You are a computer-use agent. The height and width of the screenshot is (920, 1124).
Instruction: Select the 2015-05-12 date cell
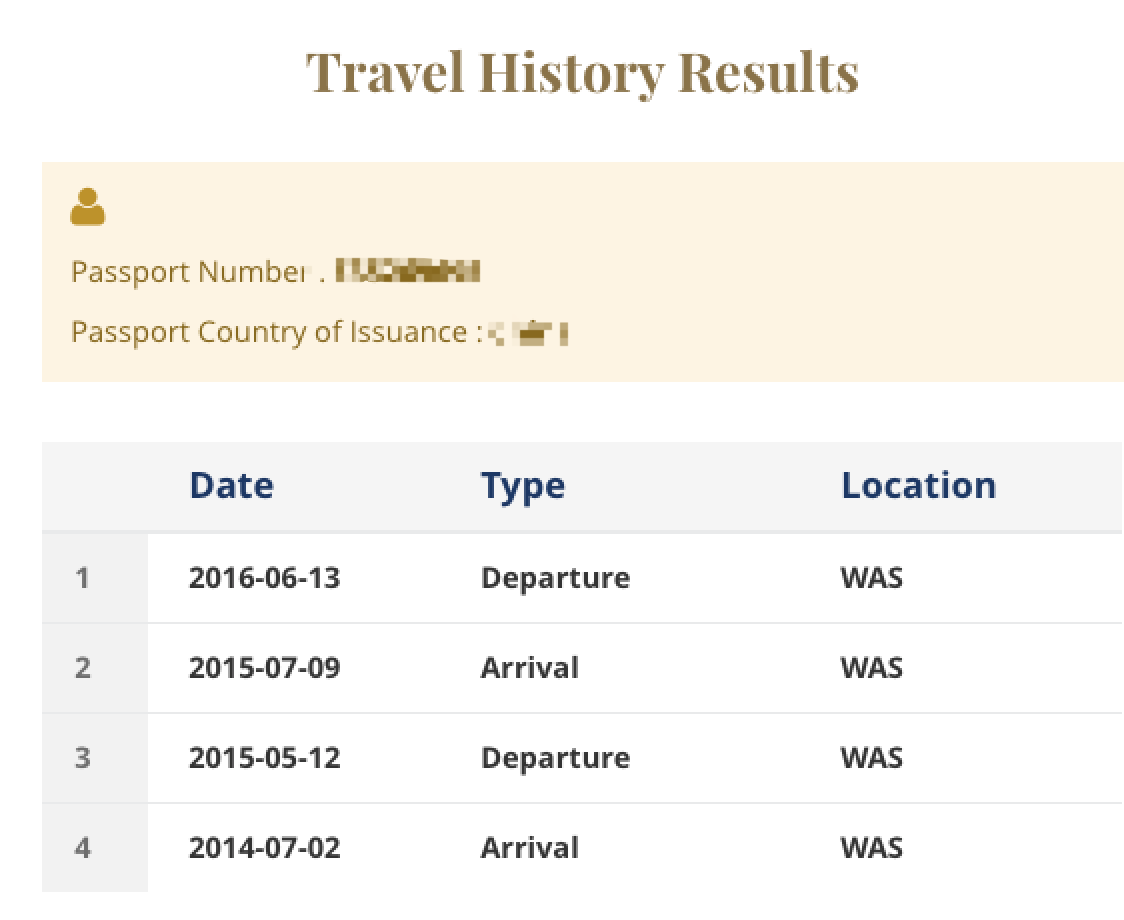click(x=264, y=758)
